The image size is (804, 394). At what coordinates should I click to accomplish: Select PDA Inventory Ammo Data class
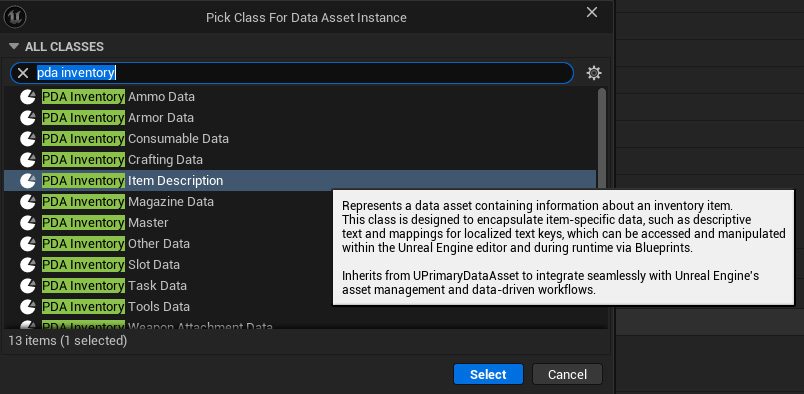(300, 97)
